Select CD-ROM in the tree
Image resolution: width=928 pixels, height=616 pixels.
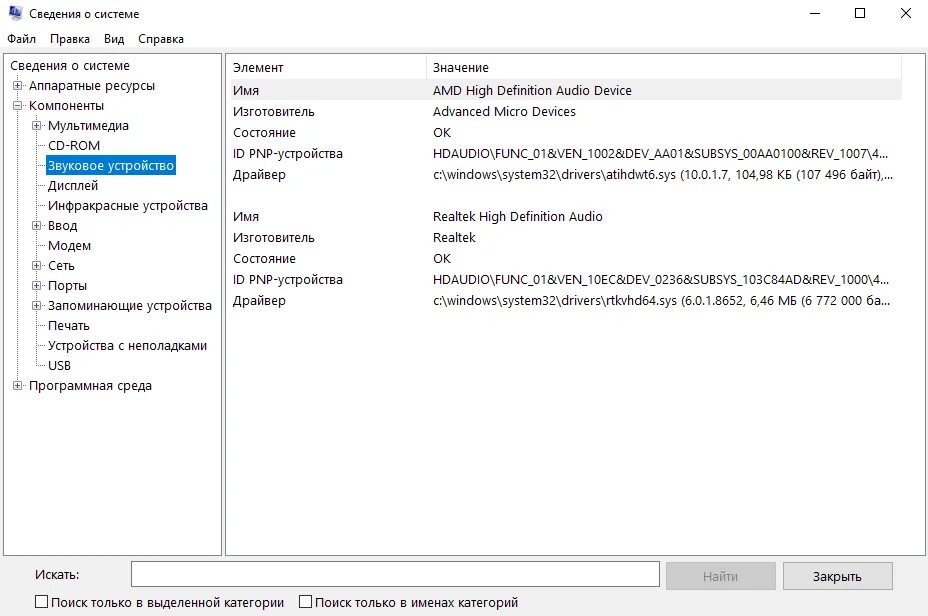tap(74, 146)
